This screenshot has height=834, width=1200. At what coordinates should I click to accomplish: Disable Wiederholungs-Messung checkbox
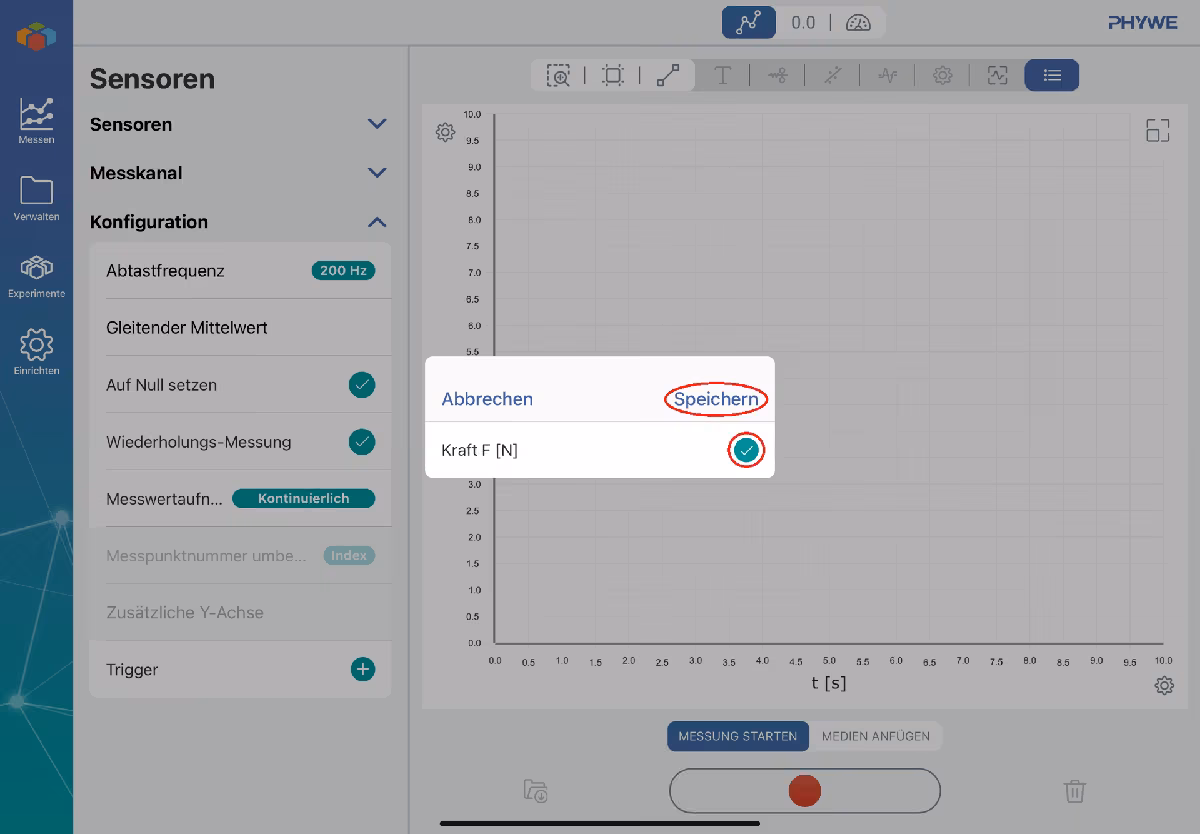tap(362, 441)
